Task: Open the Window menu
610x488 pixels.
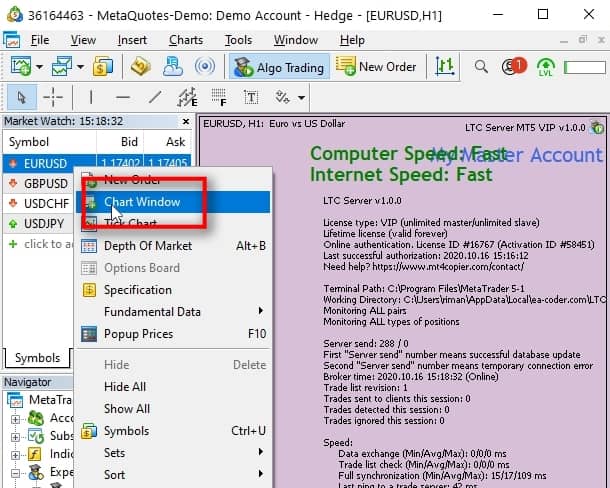Action: coord(296,40)
